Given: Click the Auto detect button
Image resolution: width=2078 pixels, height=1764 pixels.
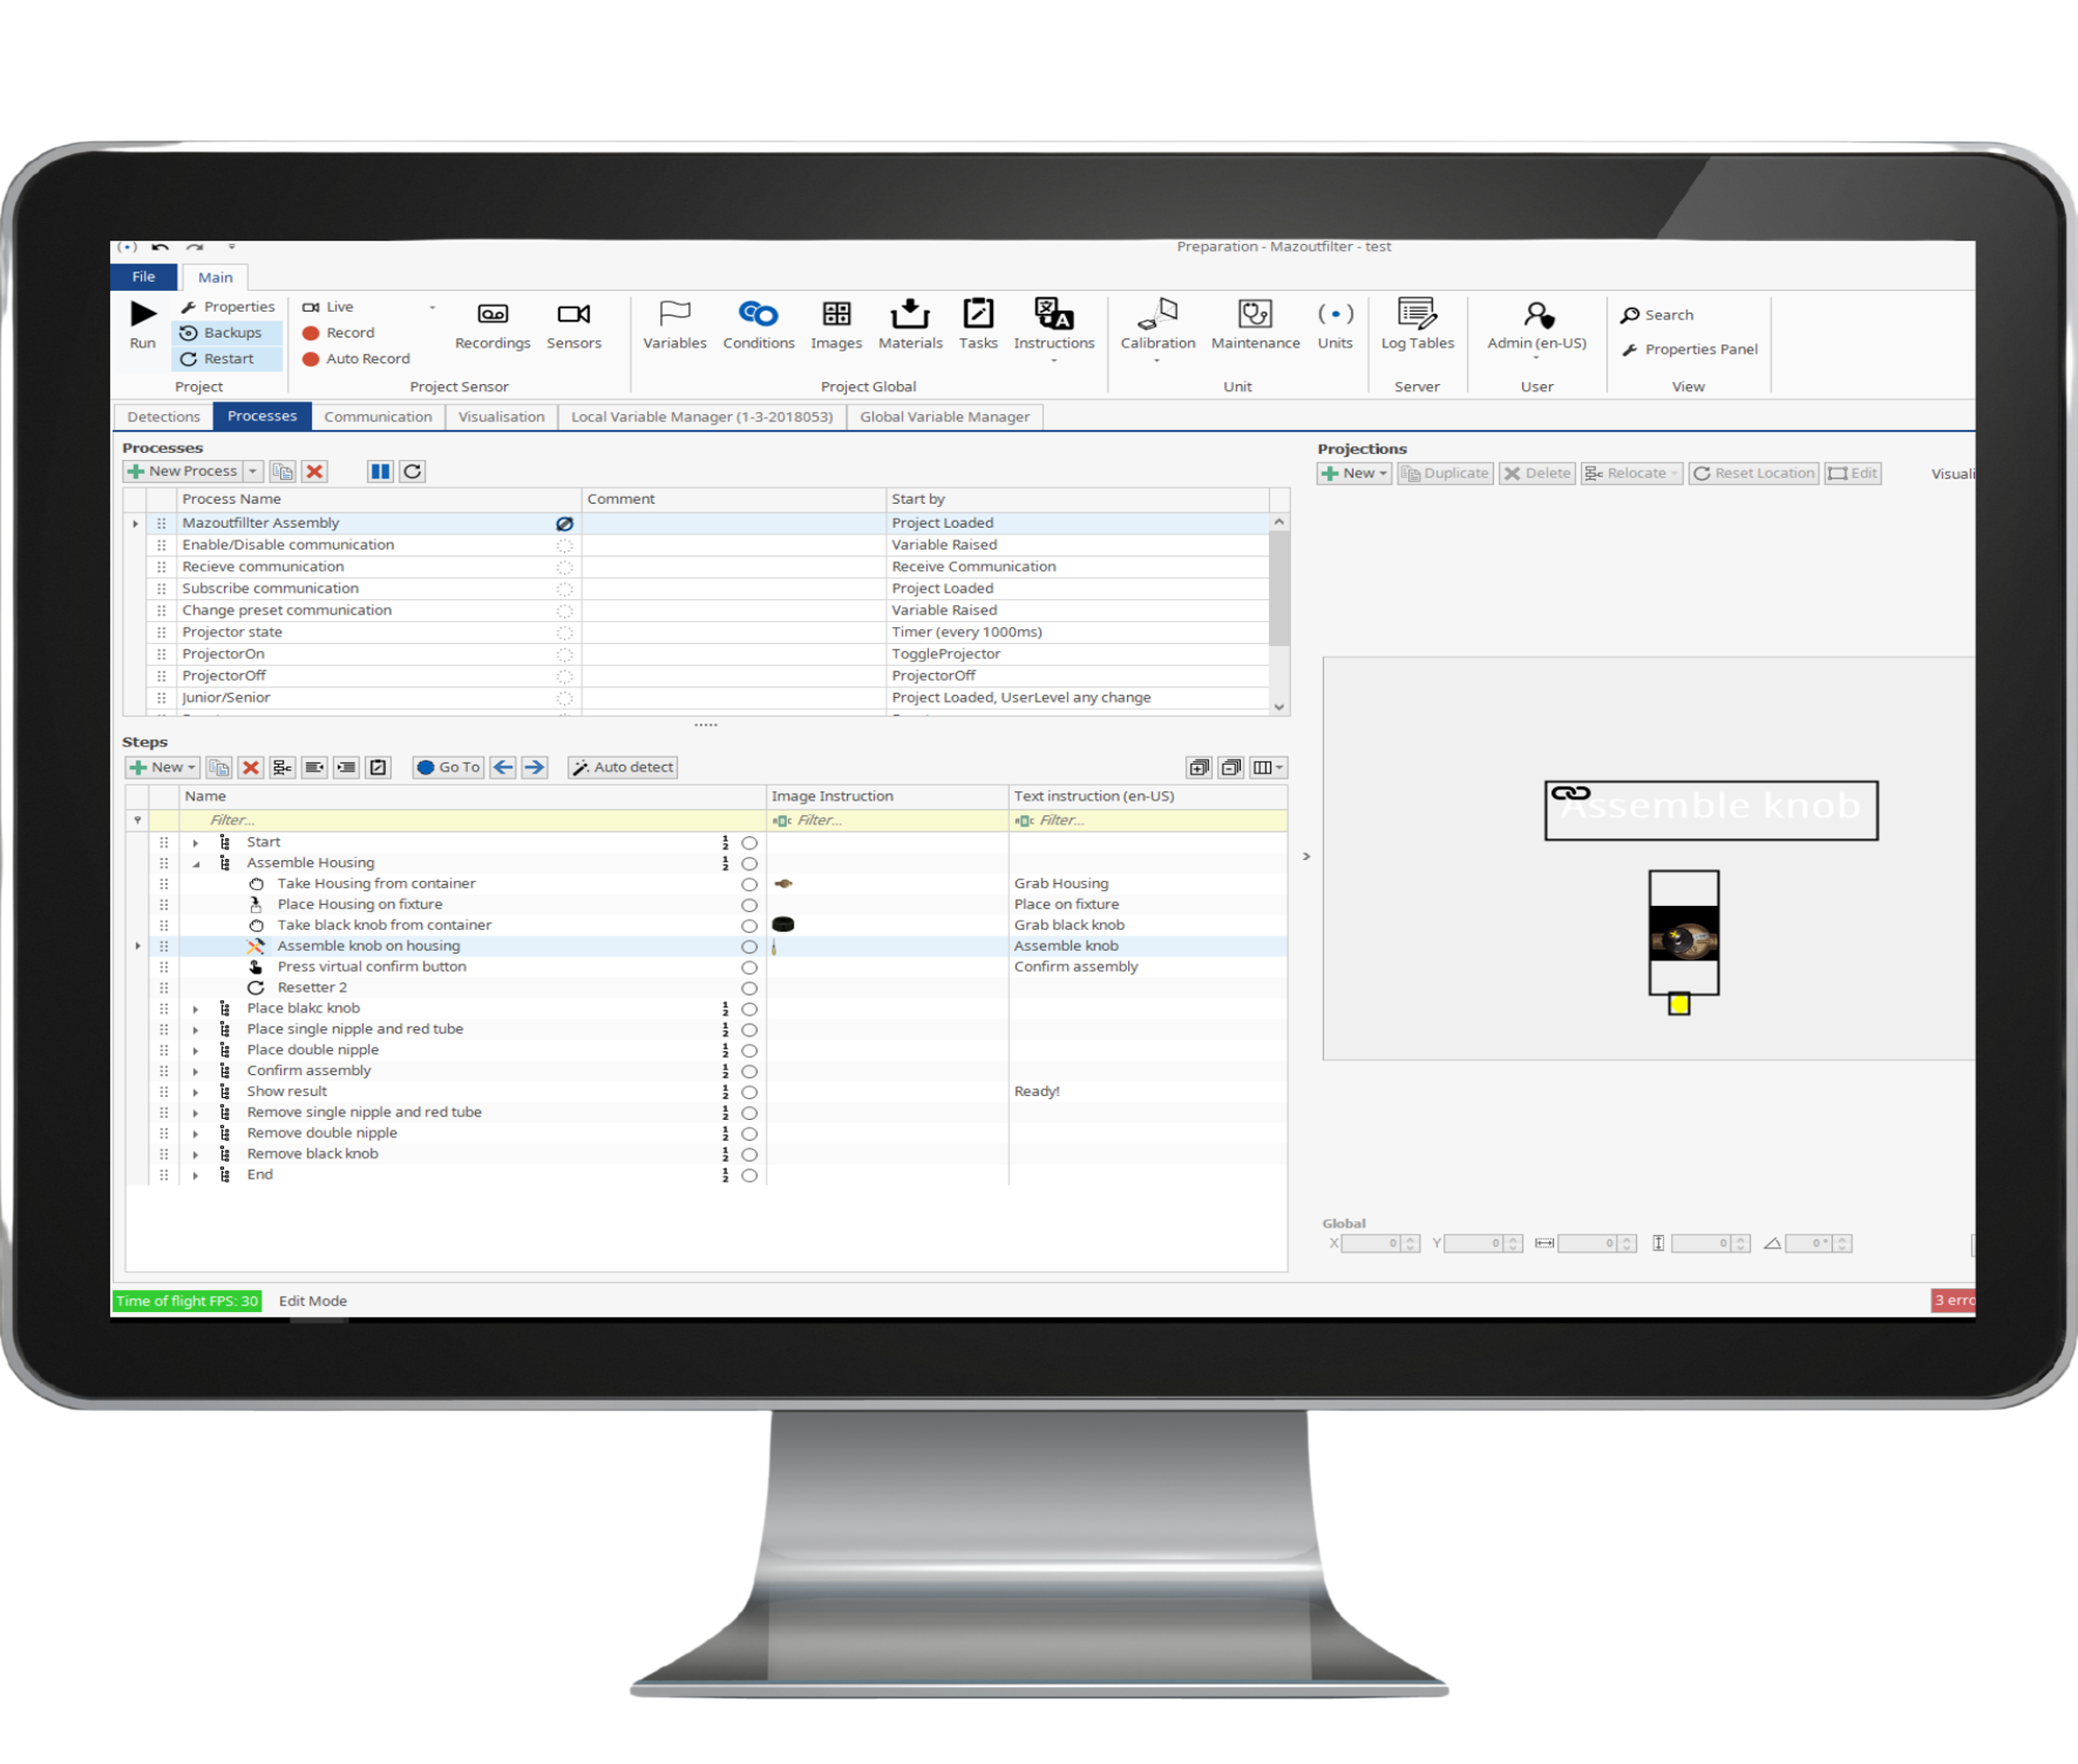Looking at the screenshot, I should (622, 768).
